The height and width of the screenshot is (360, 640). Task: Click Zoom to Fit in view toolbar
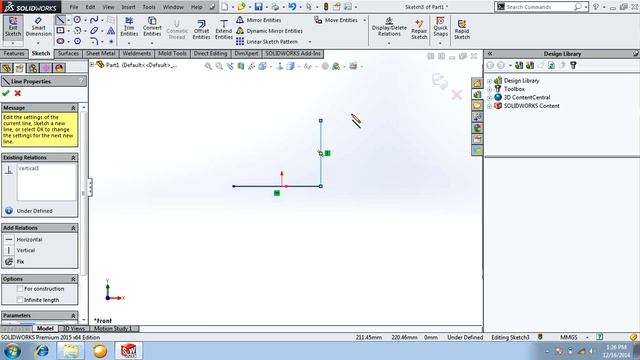coord(208,67)
